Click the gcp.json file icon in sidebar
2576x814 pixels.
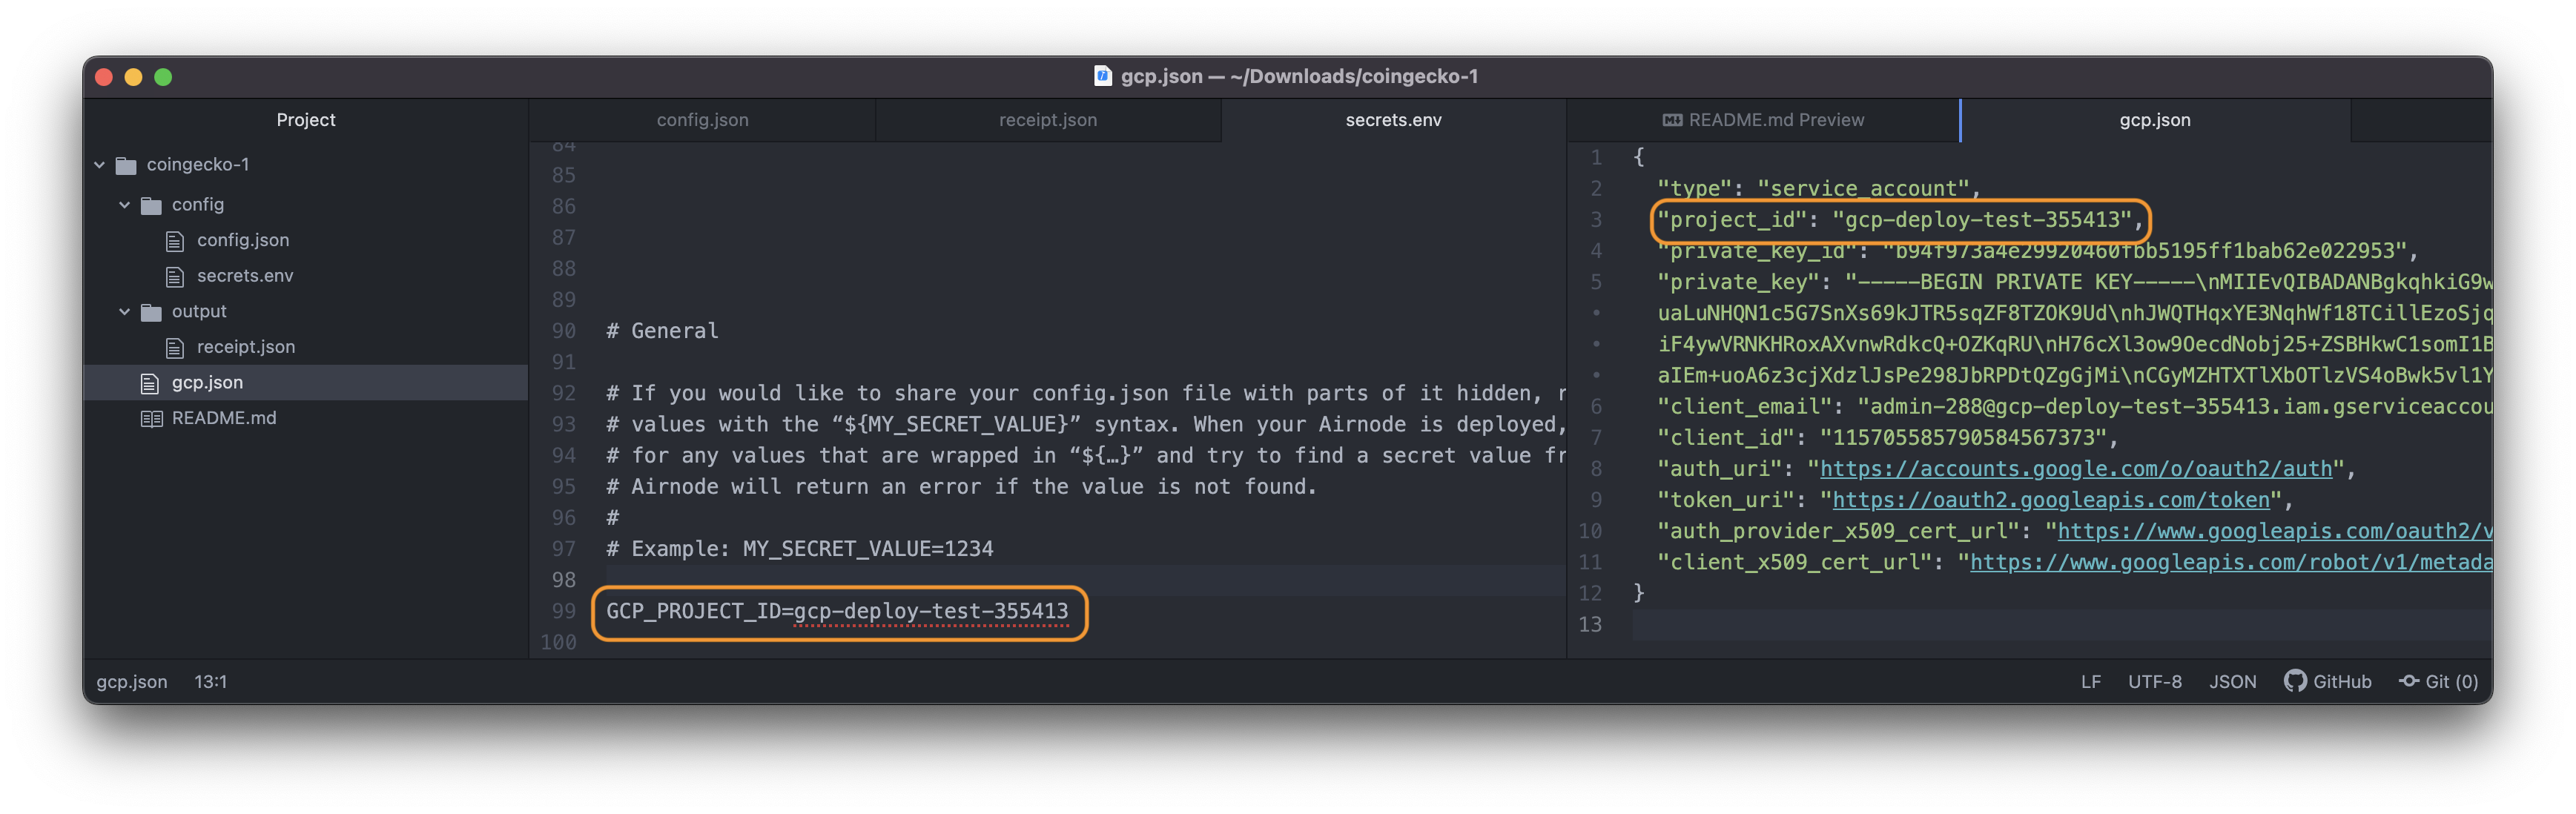coord(150,382)
